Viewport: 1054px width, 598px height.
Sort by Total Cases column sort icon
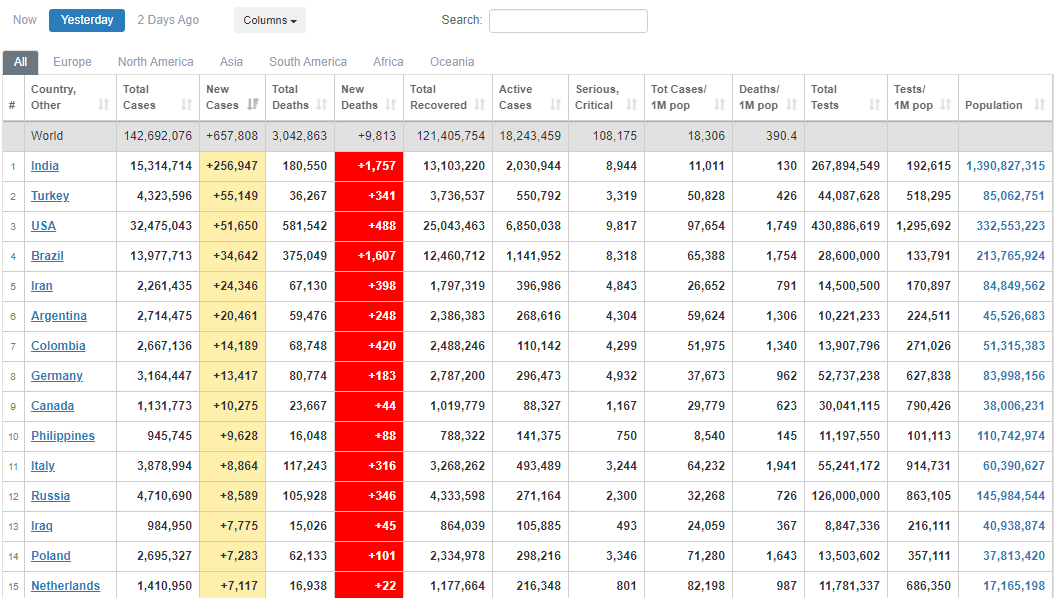187,105
